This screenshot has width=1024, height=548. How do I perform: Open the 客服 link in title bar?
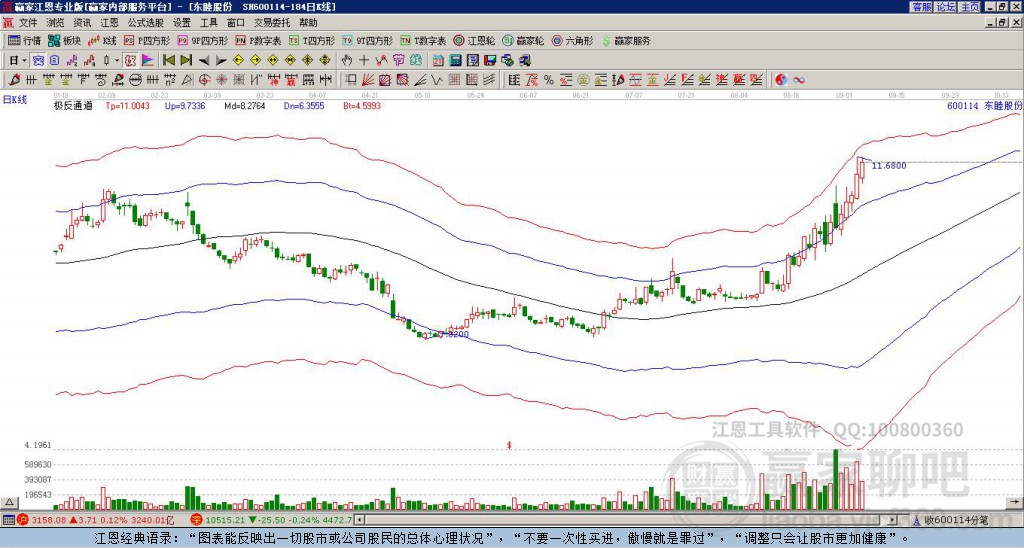click(x=921, y=7)
